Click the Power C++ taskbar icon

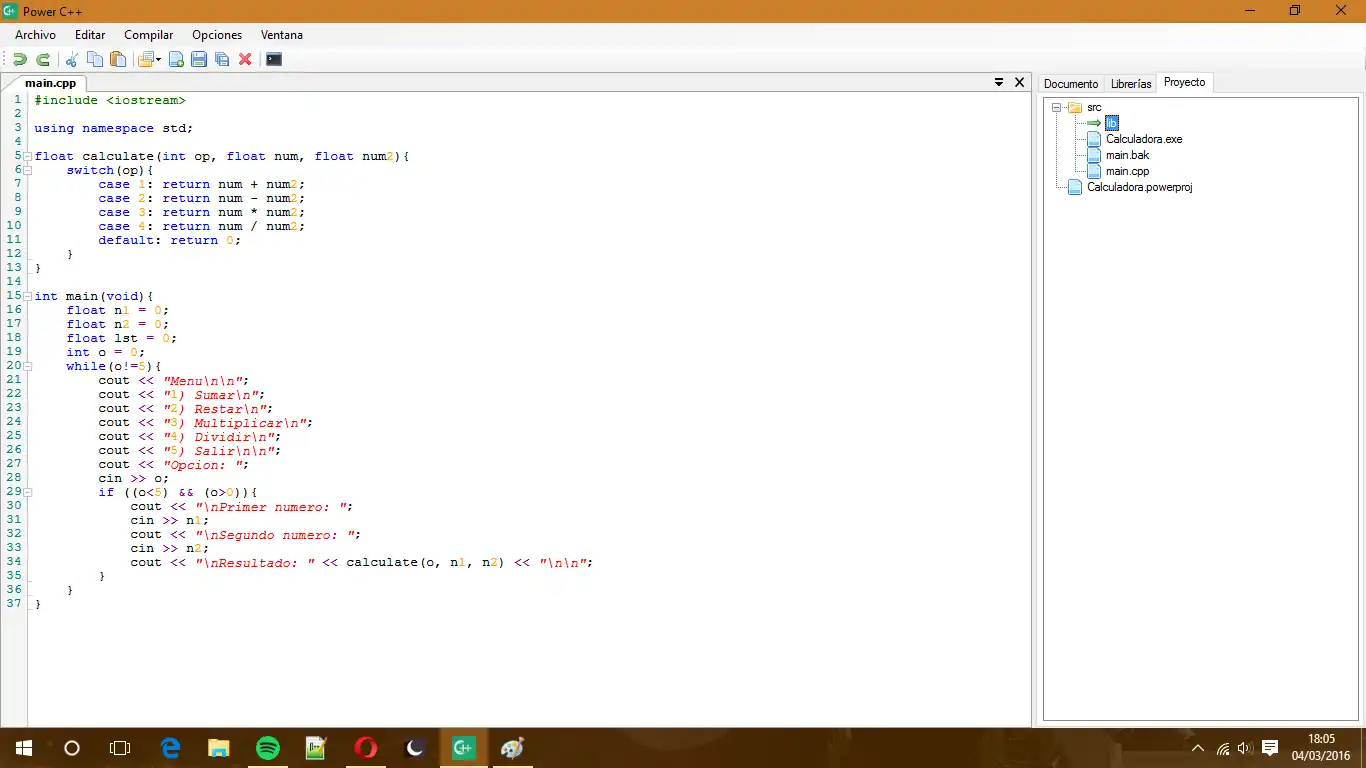coord(463,748)
